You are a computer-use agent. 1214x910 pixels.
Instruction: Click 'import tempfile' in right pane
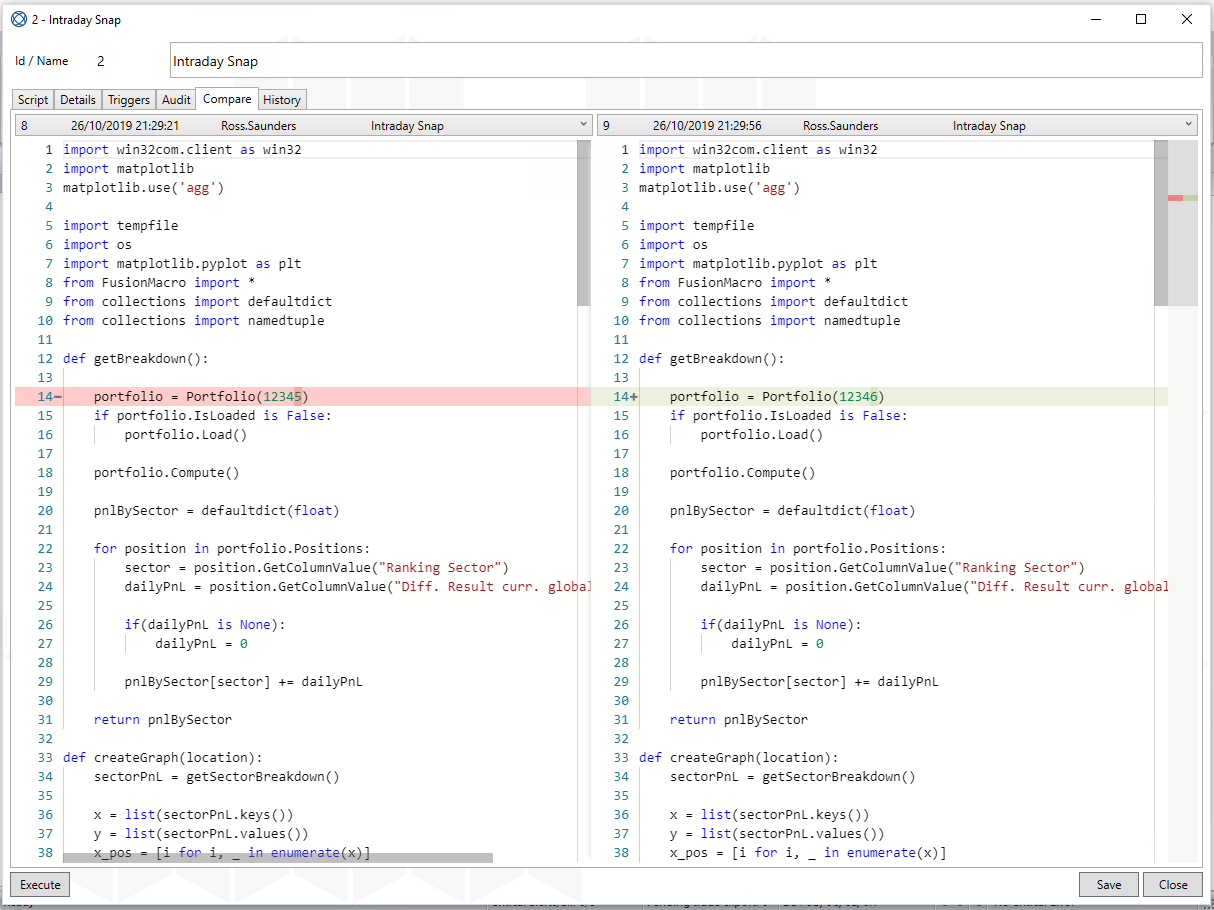(x=697, y=226)
